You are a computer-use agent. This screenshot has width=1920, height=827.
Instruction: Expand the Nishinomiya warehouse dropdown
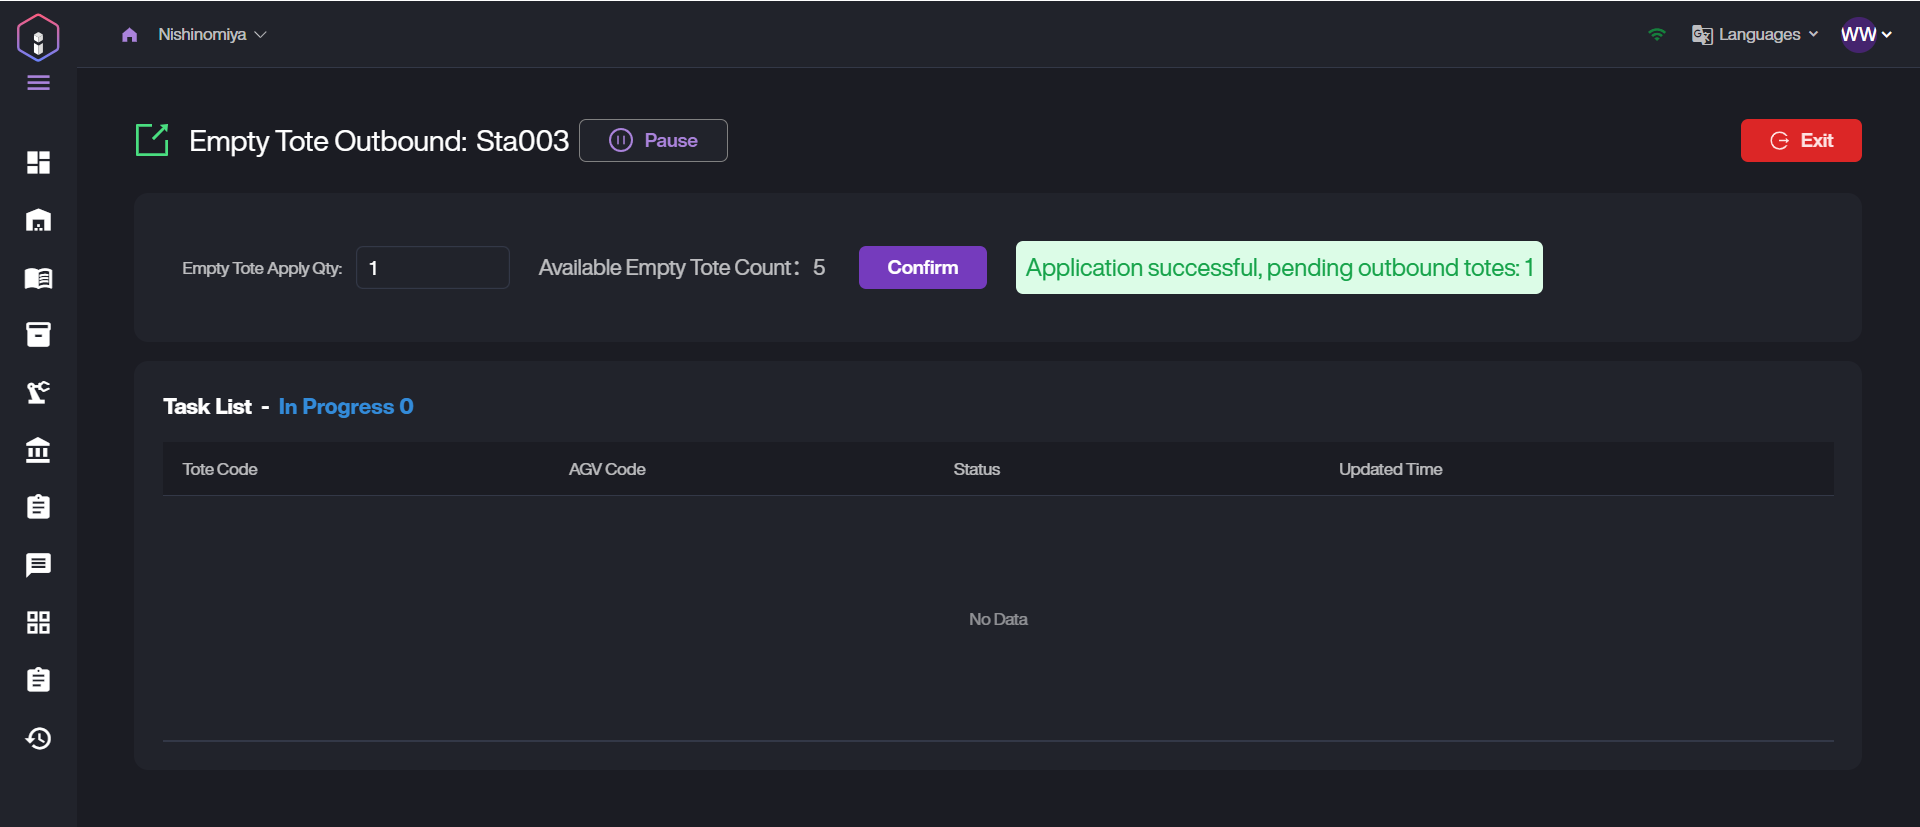[212, 35]
